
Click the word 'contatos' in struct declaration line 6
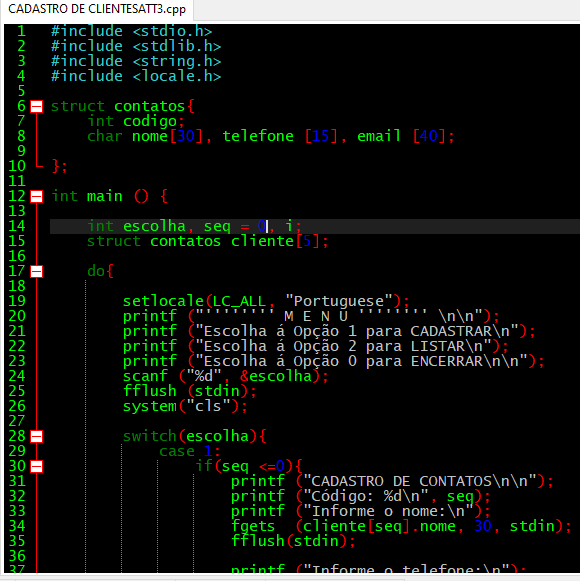(149, 107)
